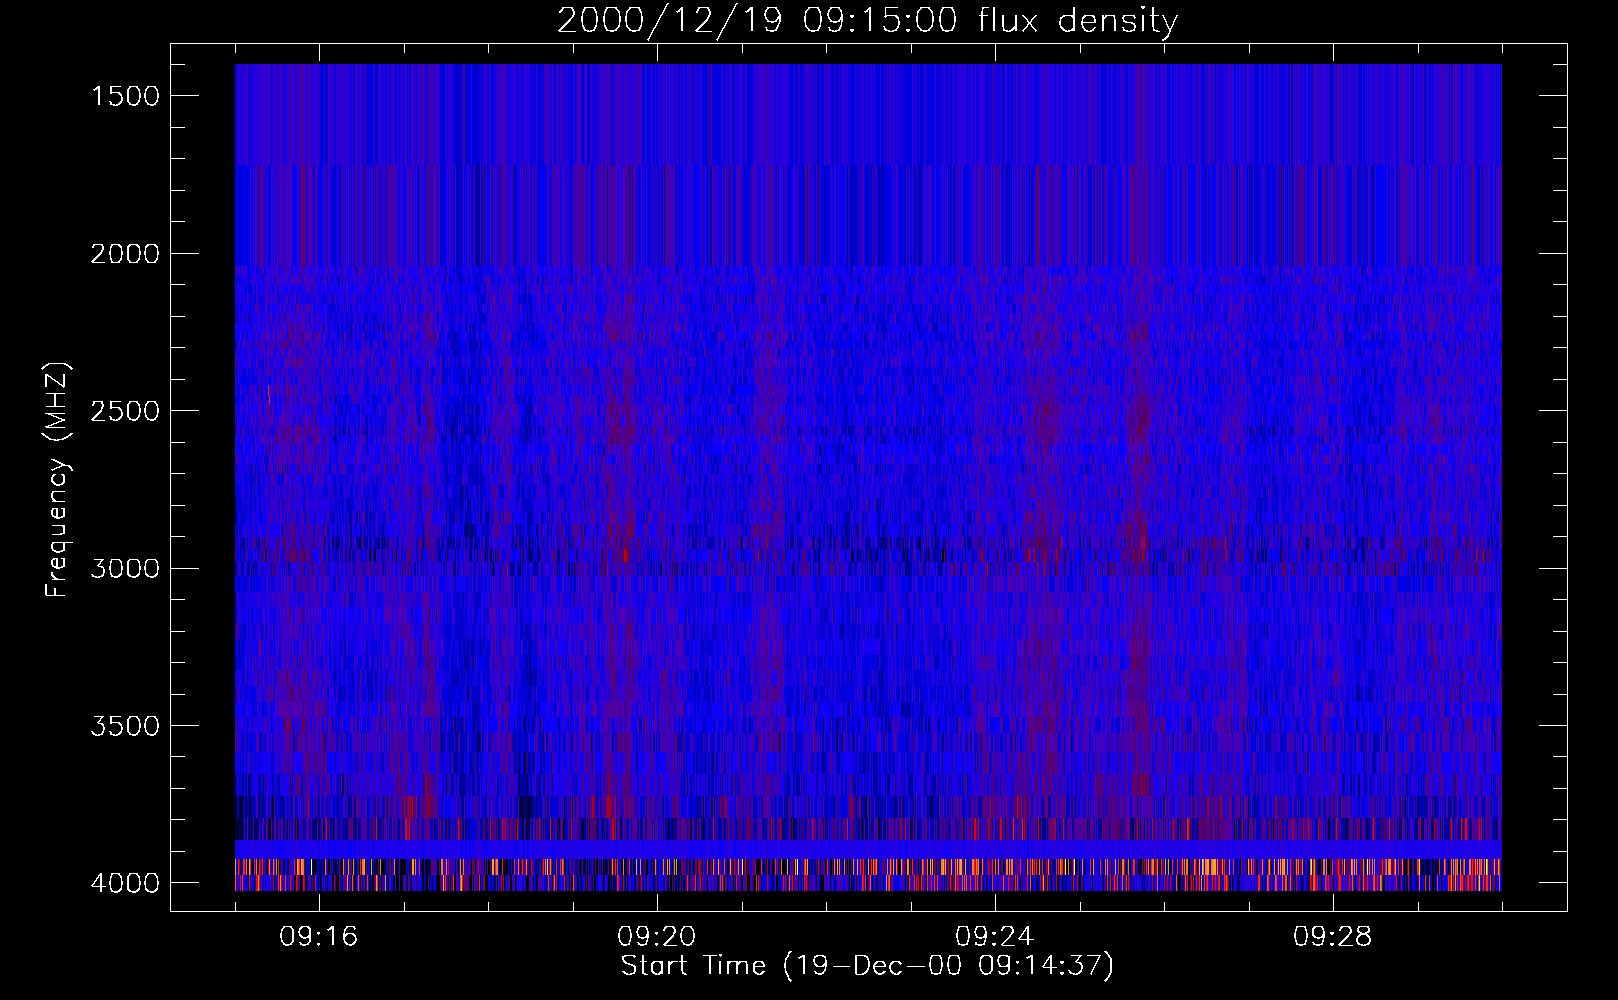Click the 3500 frequency tick label

125,726
